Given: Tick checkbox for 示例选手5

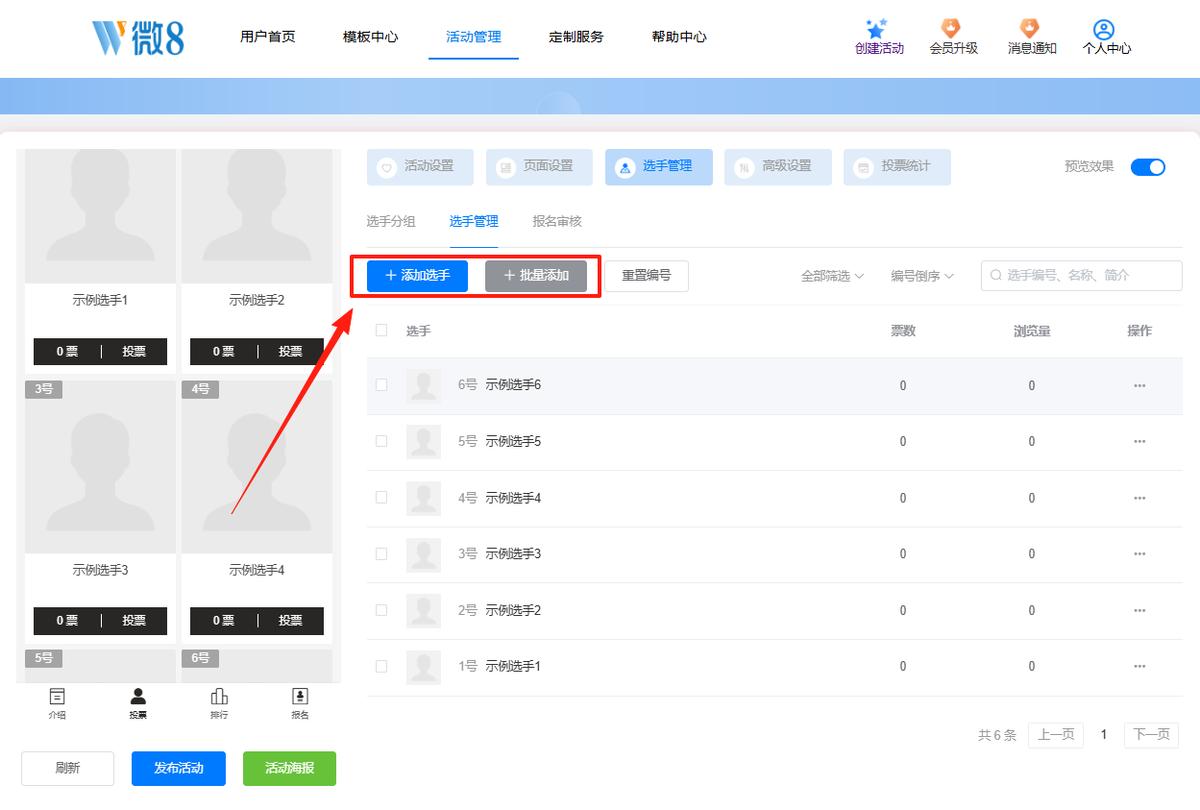Looking at the screenshot, I should (x=381, y=441).
